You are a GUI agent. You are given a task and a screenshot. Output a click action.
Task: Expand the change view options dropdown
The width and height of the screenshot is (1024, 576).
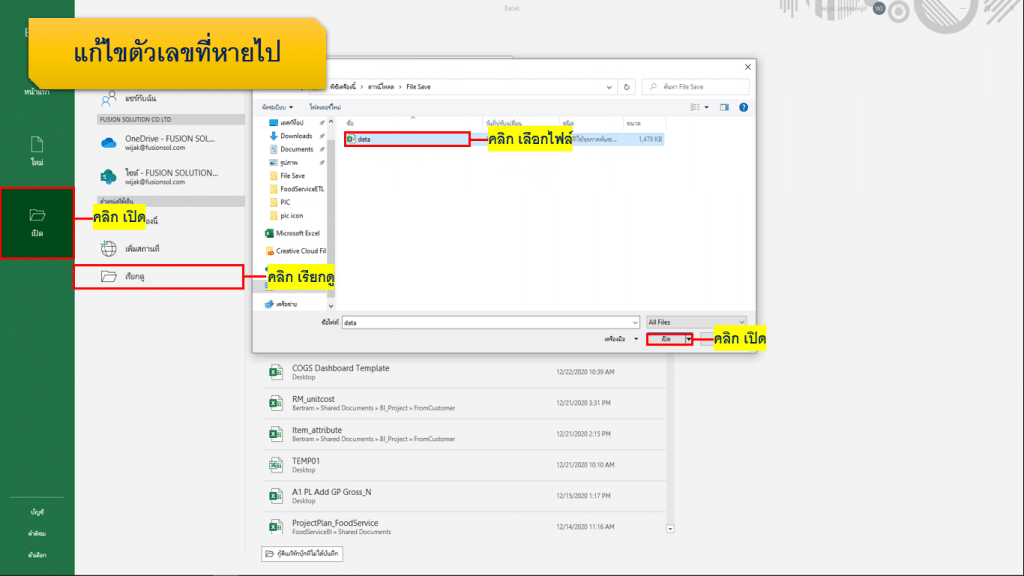tap(706, 106)
